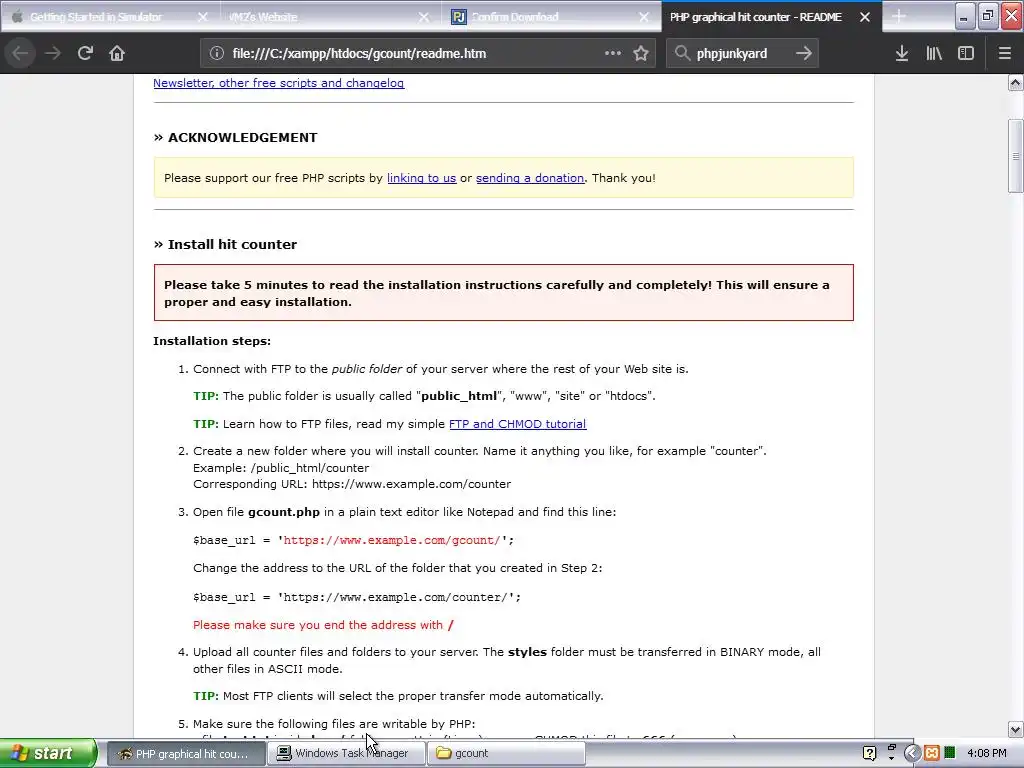The width and height of the screenshot is (1024, 768).
Task: Click the scrollbar down arrow
Action: coord(1015,729)
